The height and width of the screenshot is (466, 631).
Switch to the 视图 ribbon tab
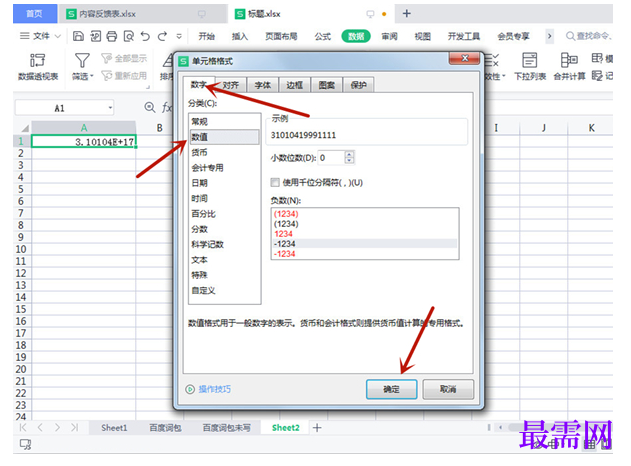pyautogui.click(x=423, y=36)
